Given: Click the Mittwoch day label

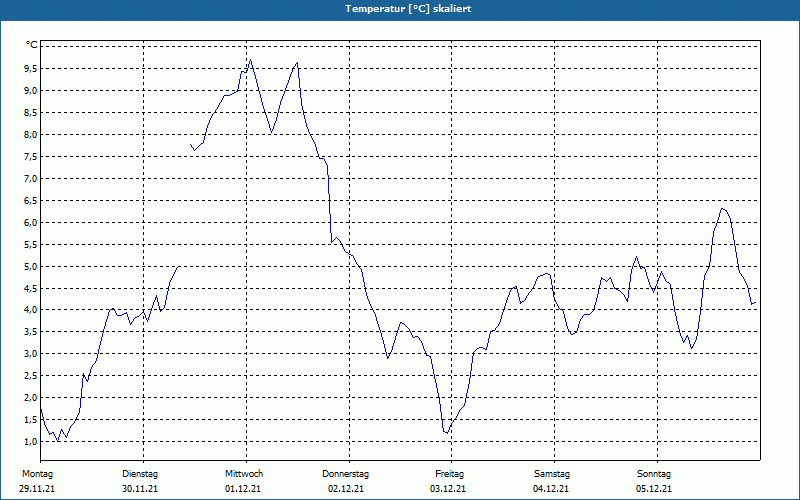Looking at the screenshot, I should [x=244, y=474].
